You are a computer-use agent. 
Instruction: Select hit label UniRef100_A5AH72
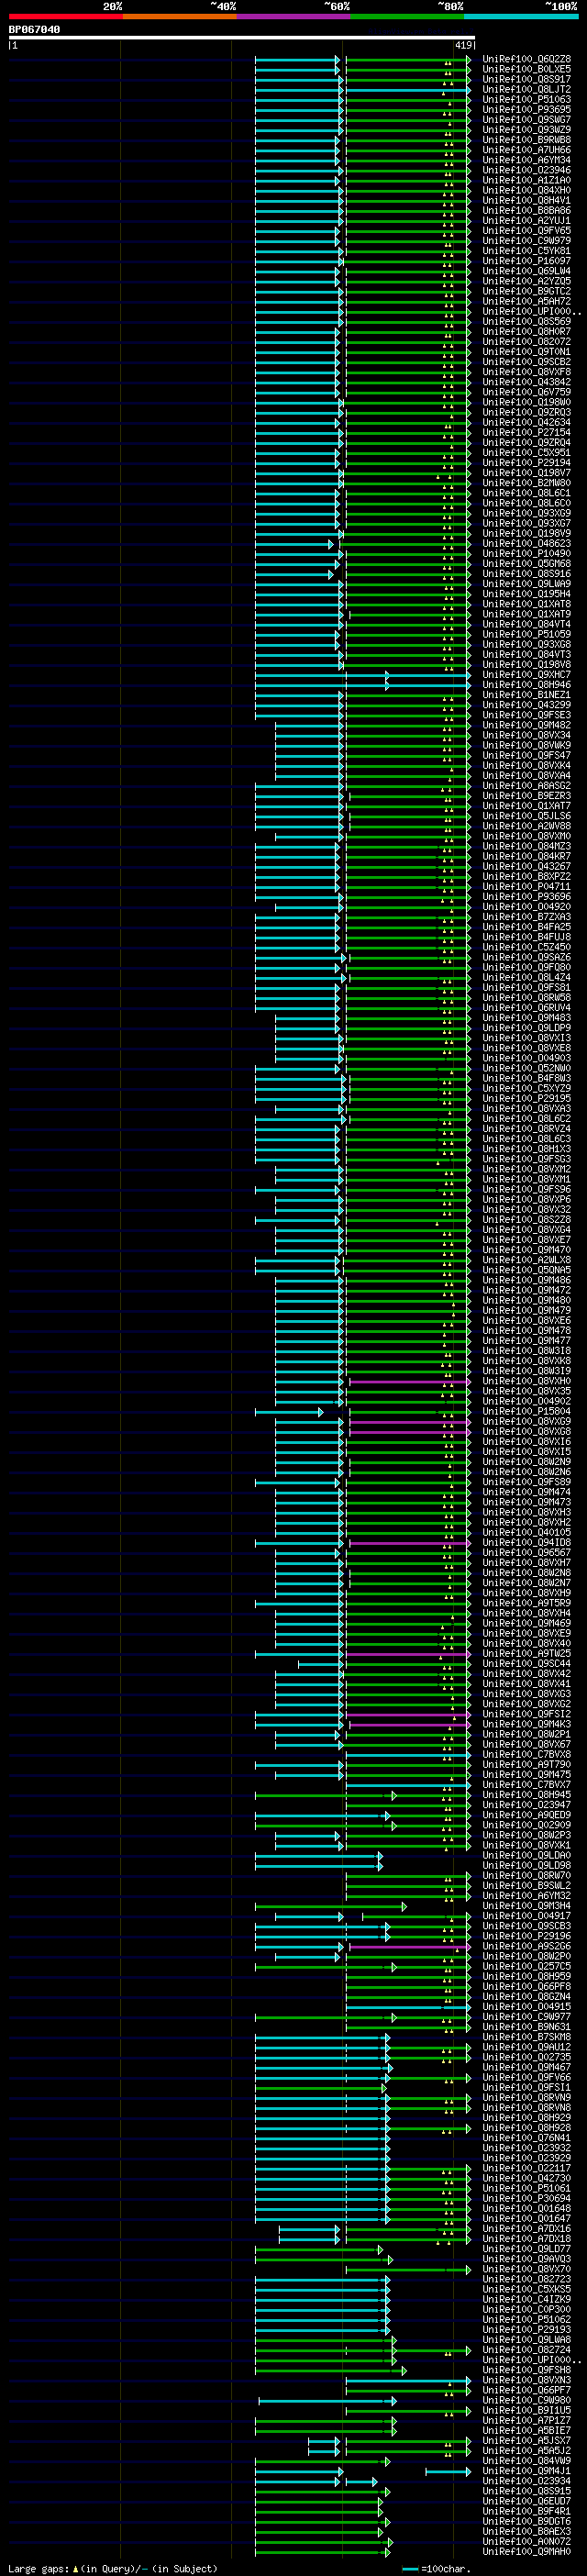[527, 301]
